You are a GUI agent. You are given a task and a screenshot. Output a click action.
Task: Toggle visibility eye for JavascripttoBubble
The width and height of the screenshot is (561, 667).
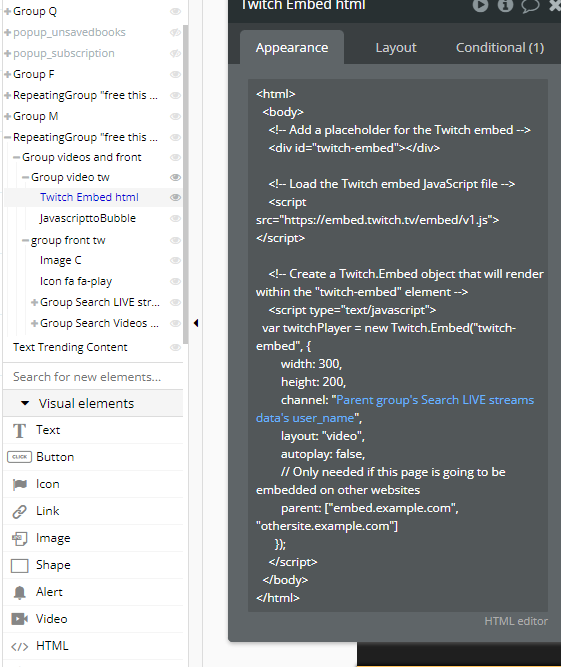(175, 218)
